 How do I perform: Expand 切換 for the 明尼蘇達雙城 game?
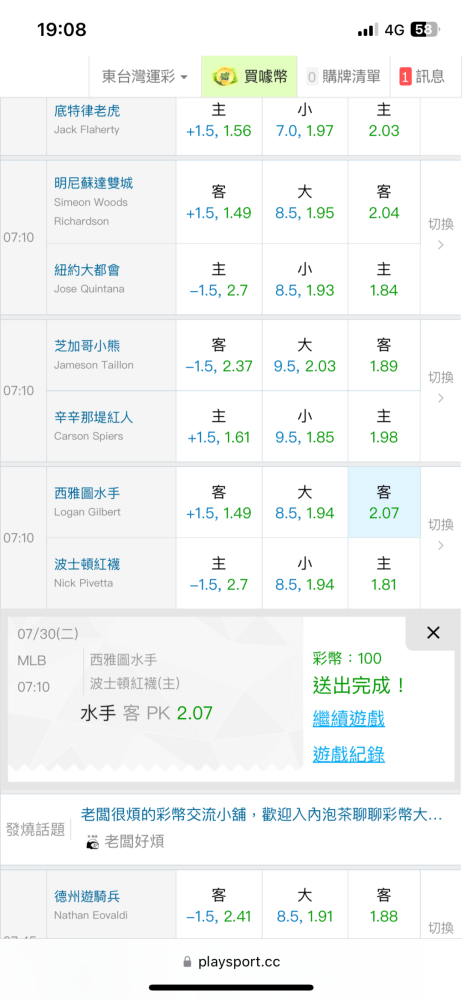pyautogui.click(x=440, y=234)
